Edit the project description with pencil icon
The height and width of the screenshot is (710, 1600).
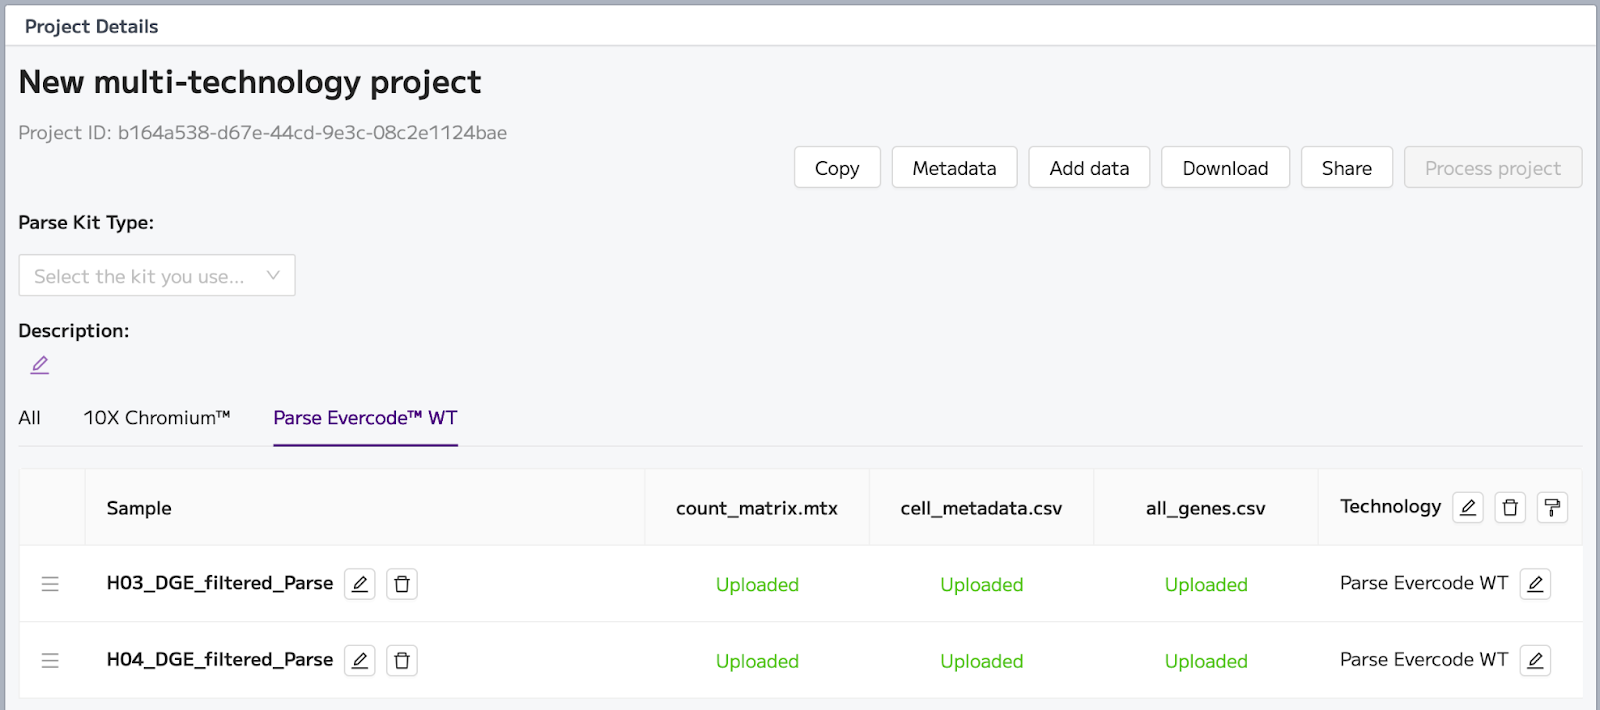(40, 365)
